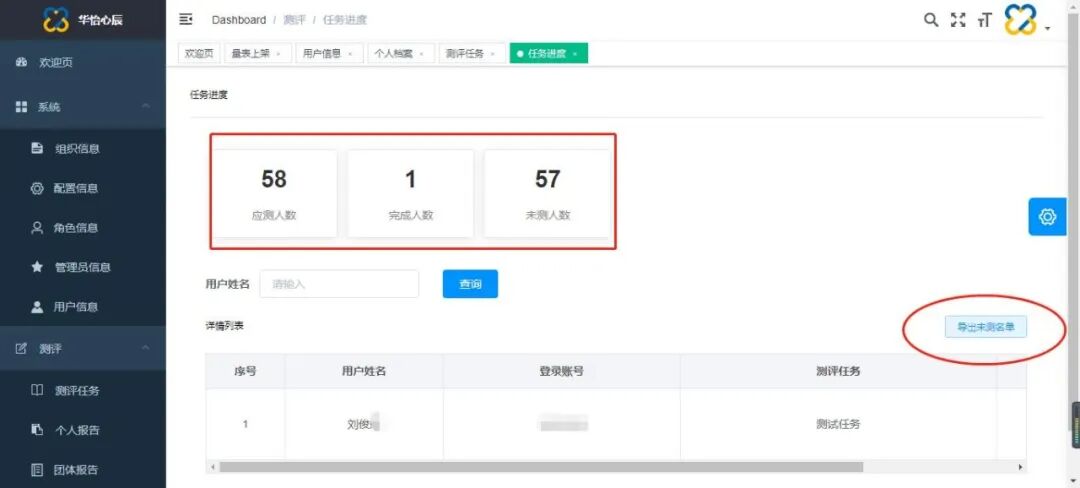The image size is (1080, 488).
Task: Click the 序号 column header
Action: point(245,371)
